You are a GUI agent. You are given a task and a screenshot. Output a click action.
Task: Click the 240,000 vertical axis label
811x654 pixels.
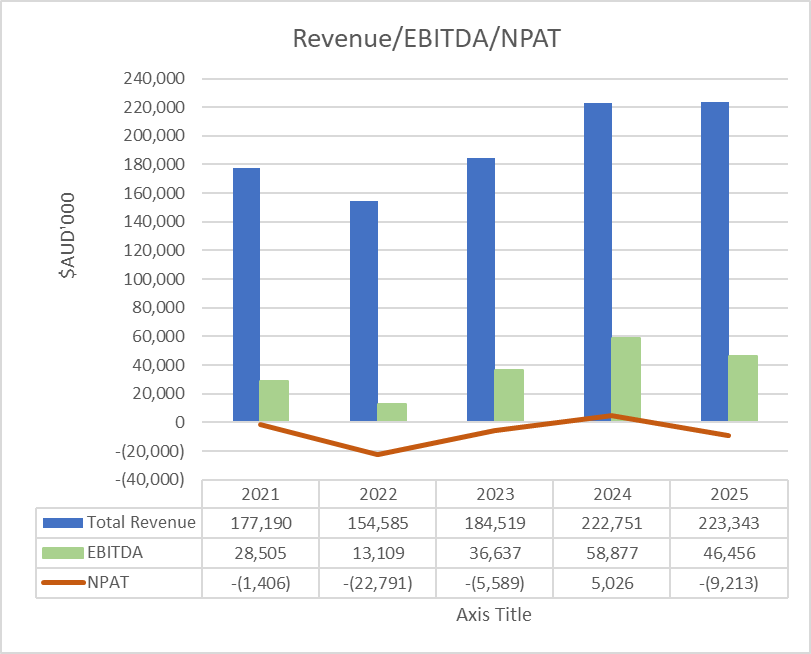point(154,79)
